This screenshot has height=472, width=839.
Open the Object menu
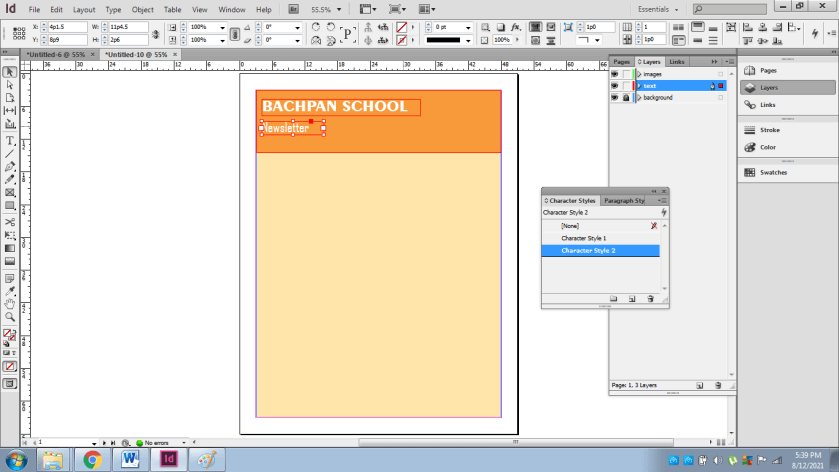pyautogui.click(x=142, y=9)
